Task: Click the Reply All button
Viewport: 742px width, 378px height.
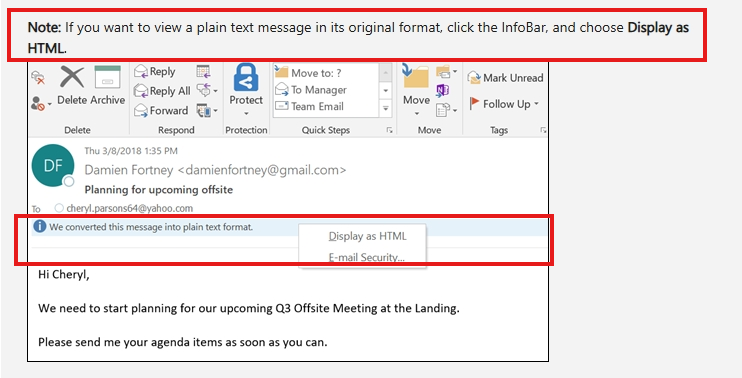Action: tap(162, 91)
